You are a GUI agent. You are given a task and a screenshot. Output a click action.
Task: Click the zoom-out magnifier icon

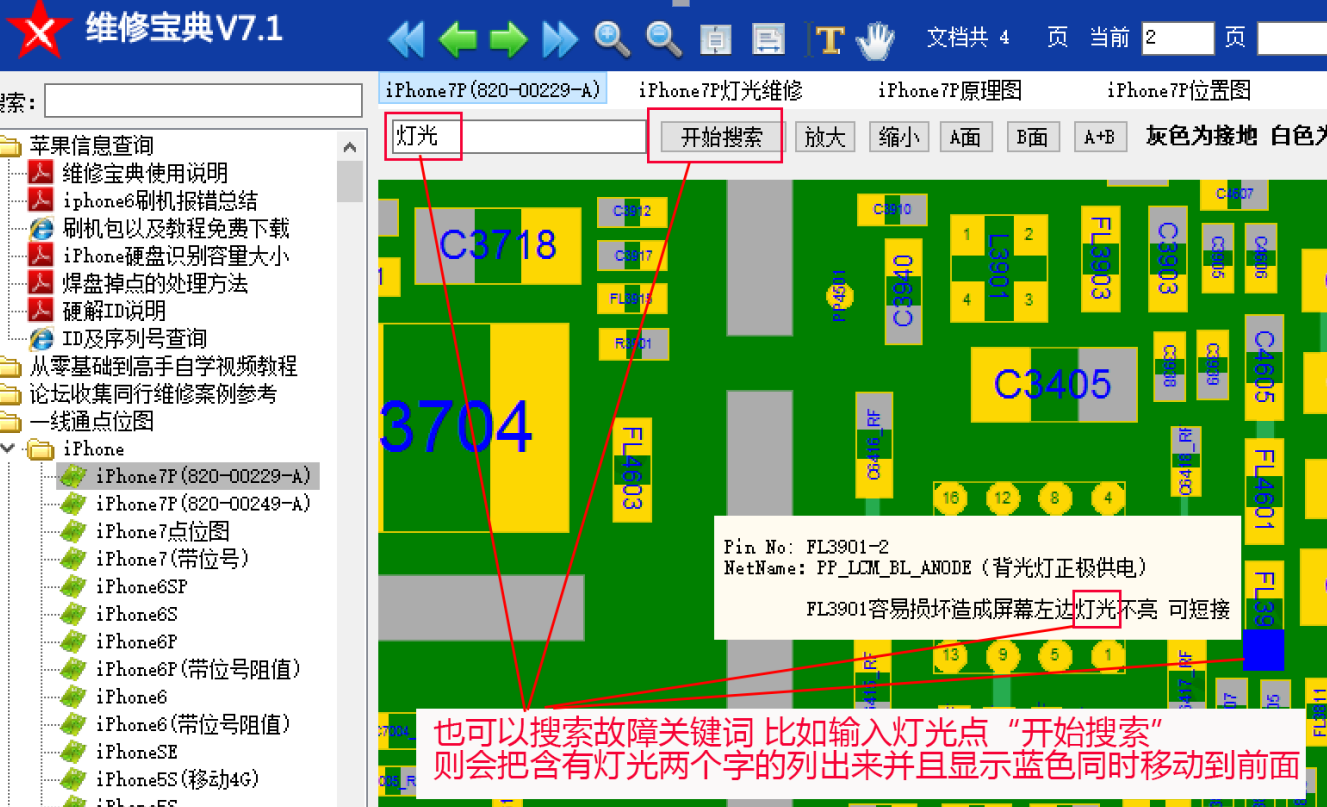(x=663, y=39)
